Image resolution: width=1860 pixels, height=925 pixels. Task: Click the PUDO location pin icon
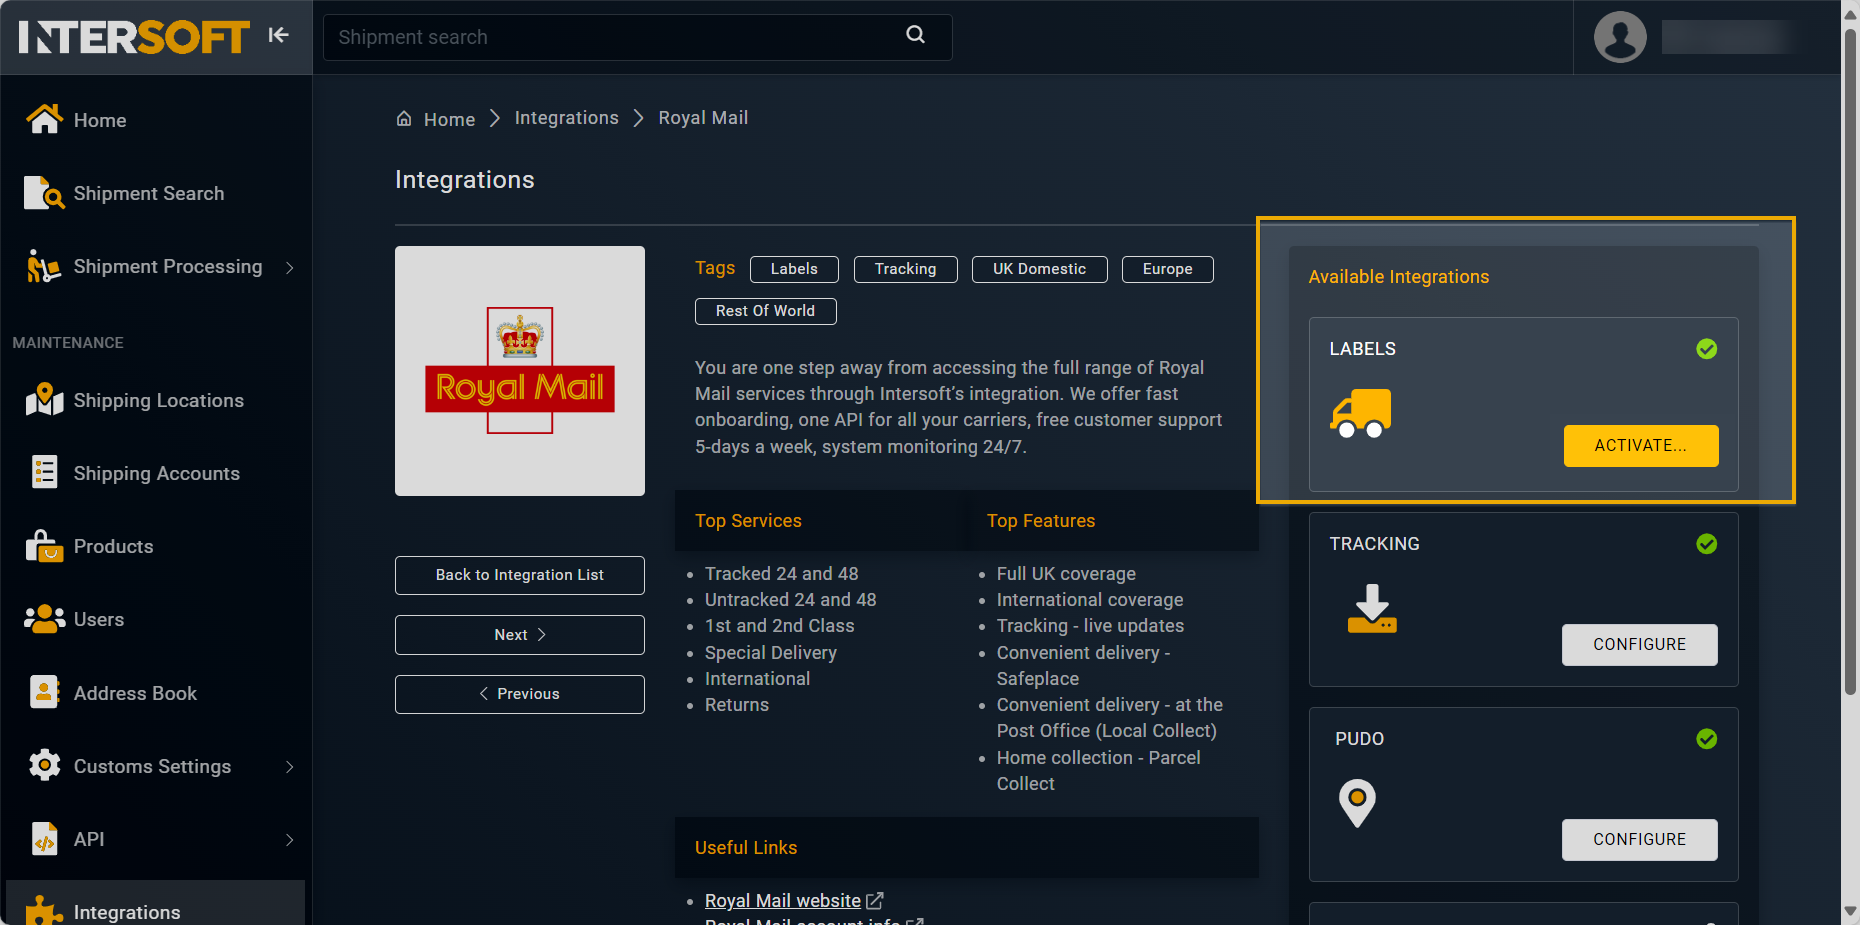(1357, 803)
